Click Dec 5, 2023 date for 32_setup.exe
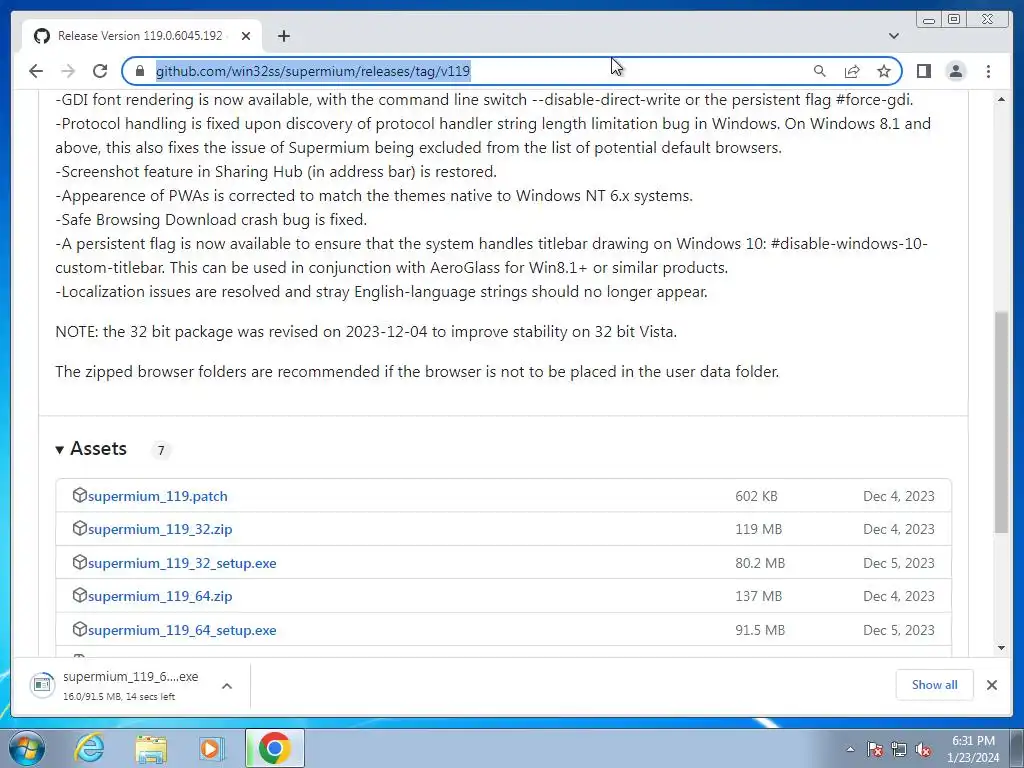Screen dimensions: 1024x768 point(899,563)
